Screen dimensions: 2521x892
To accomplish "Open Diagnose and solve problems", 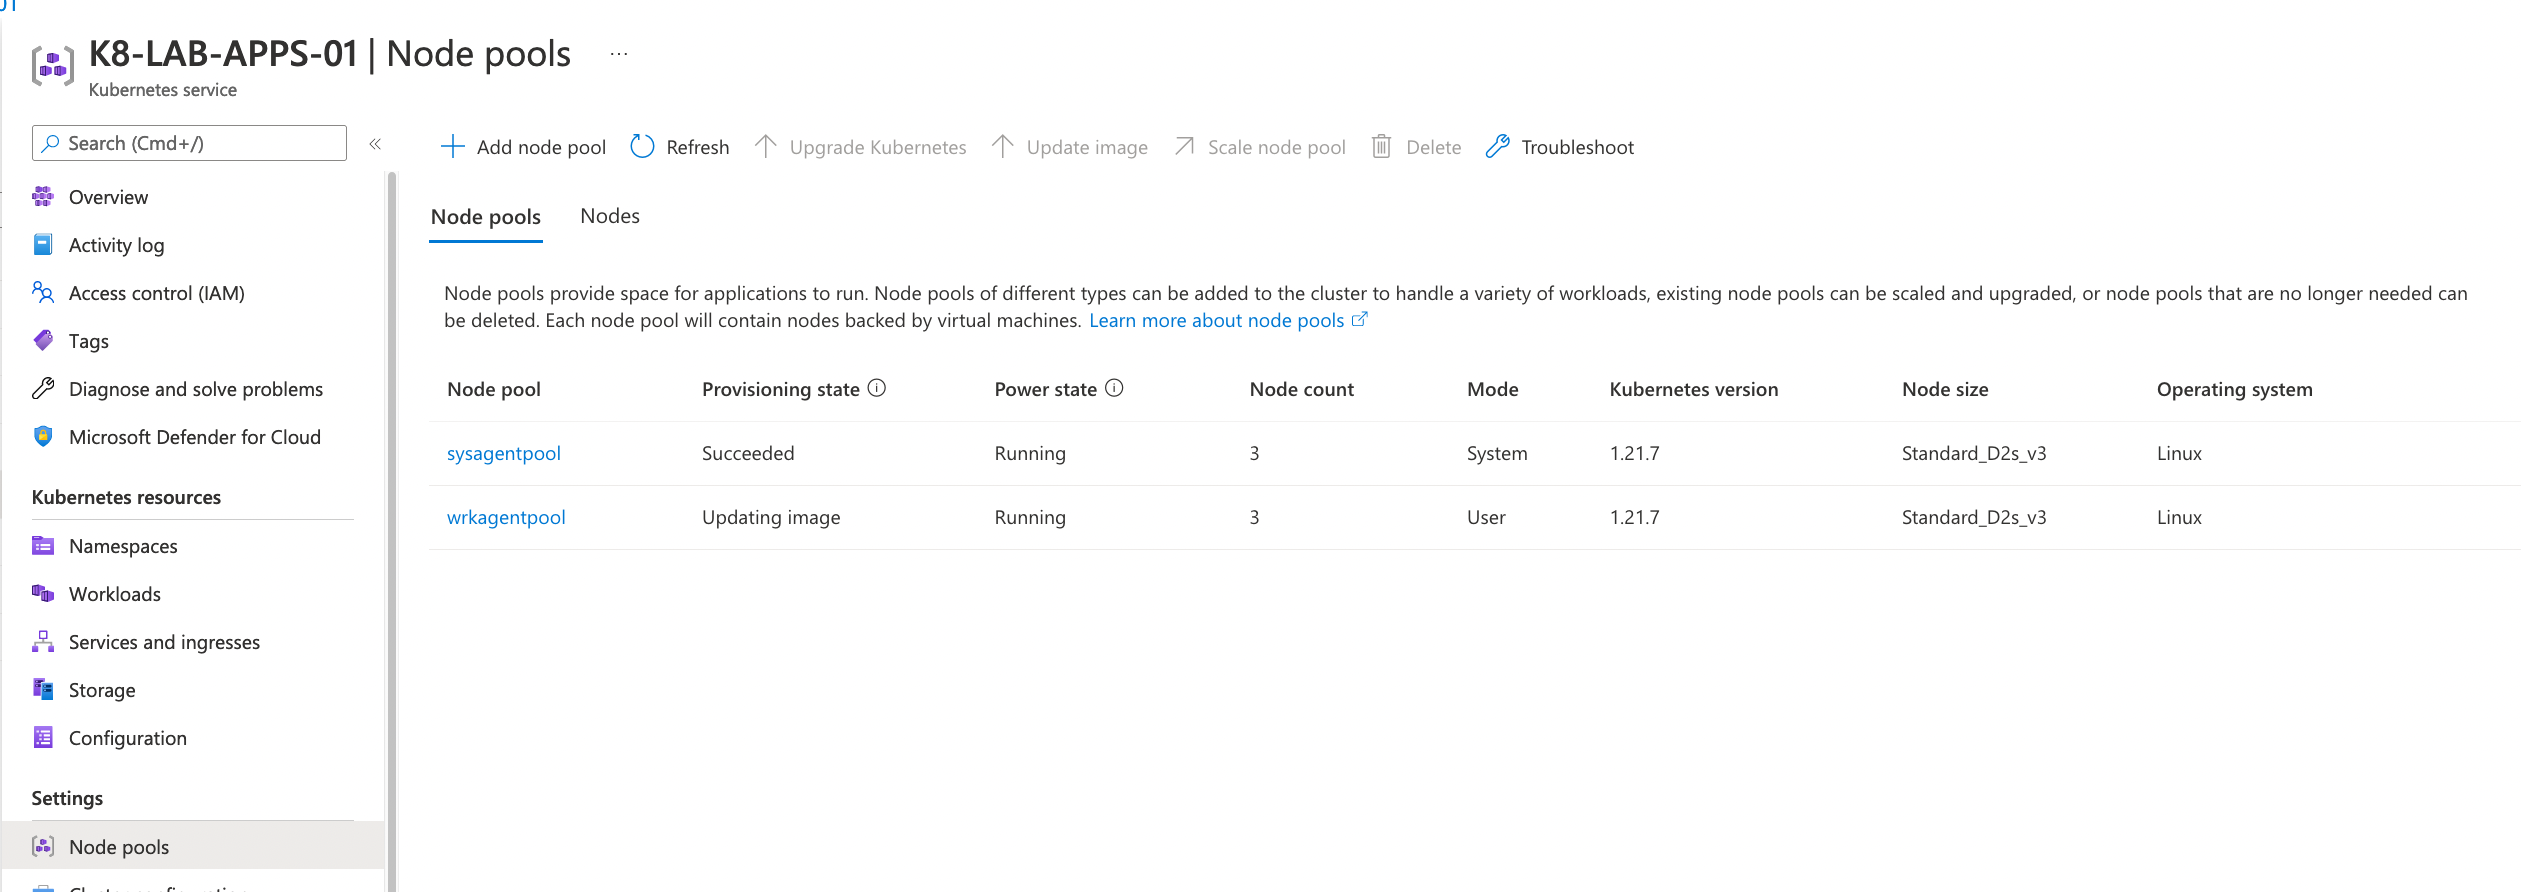I will pos(196,389).
